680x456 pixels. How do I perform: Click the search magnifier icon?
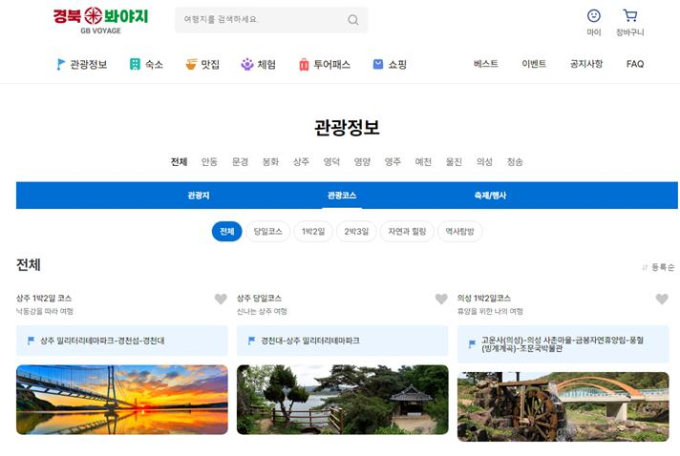point(353,20)
